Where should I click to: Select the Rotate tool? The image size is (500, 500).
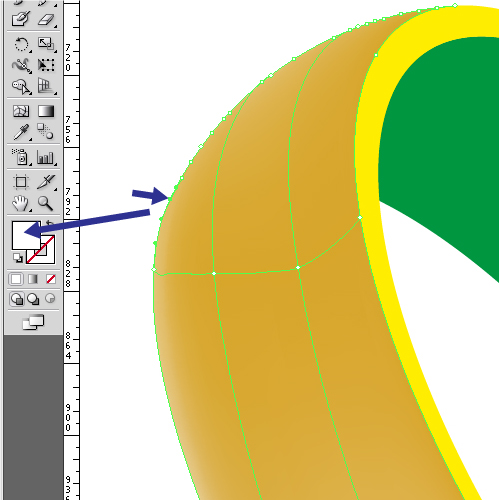[21, 44]
